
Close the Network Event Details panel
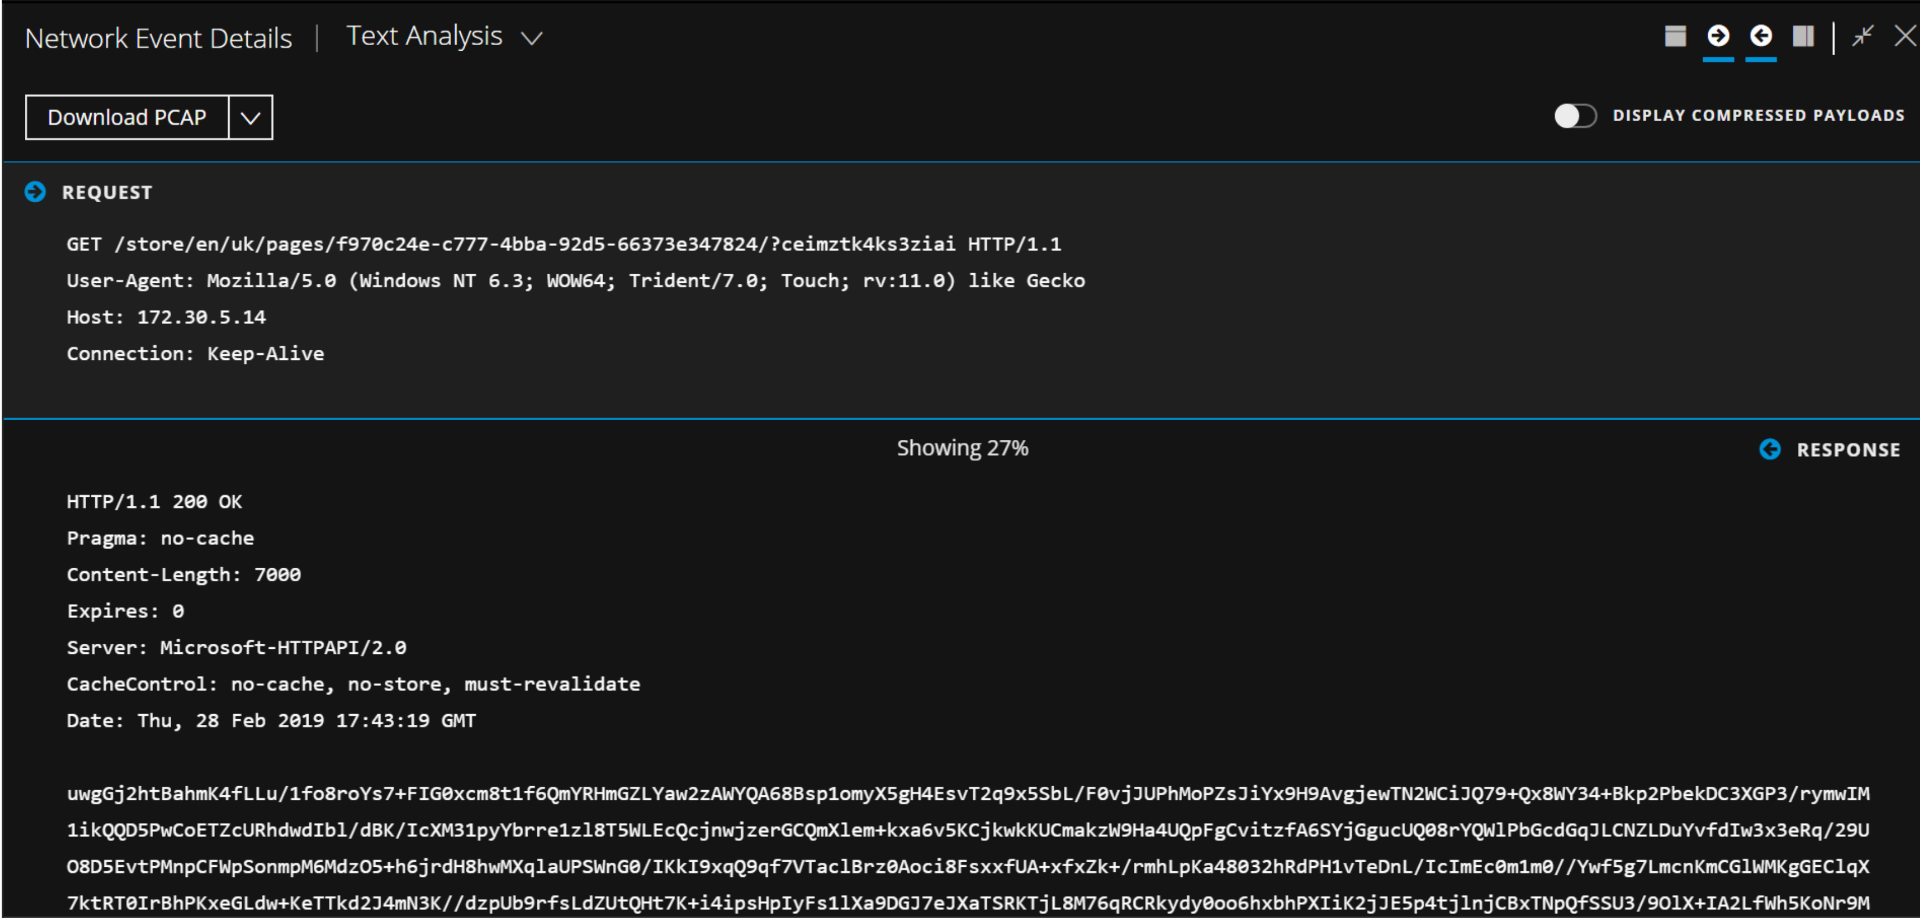coord(1905,37)
